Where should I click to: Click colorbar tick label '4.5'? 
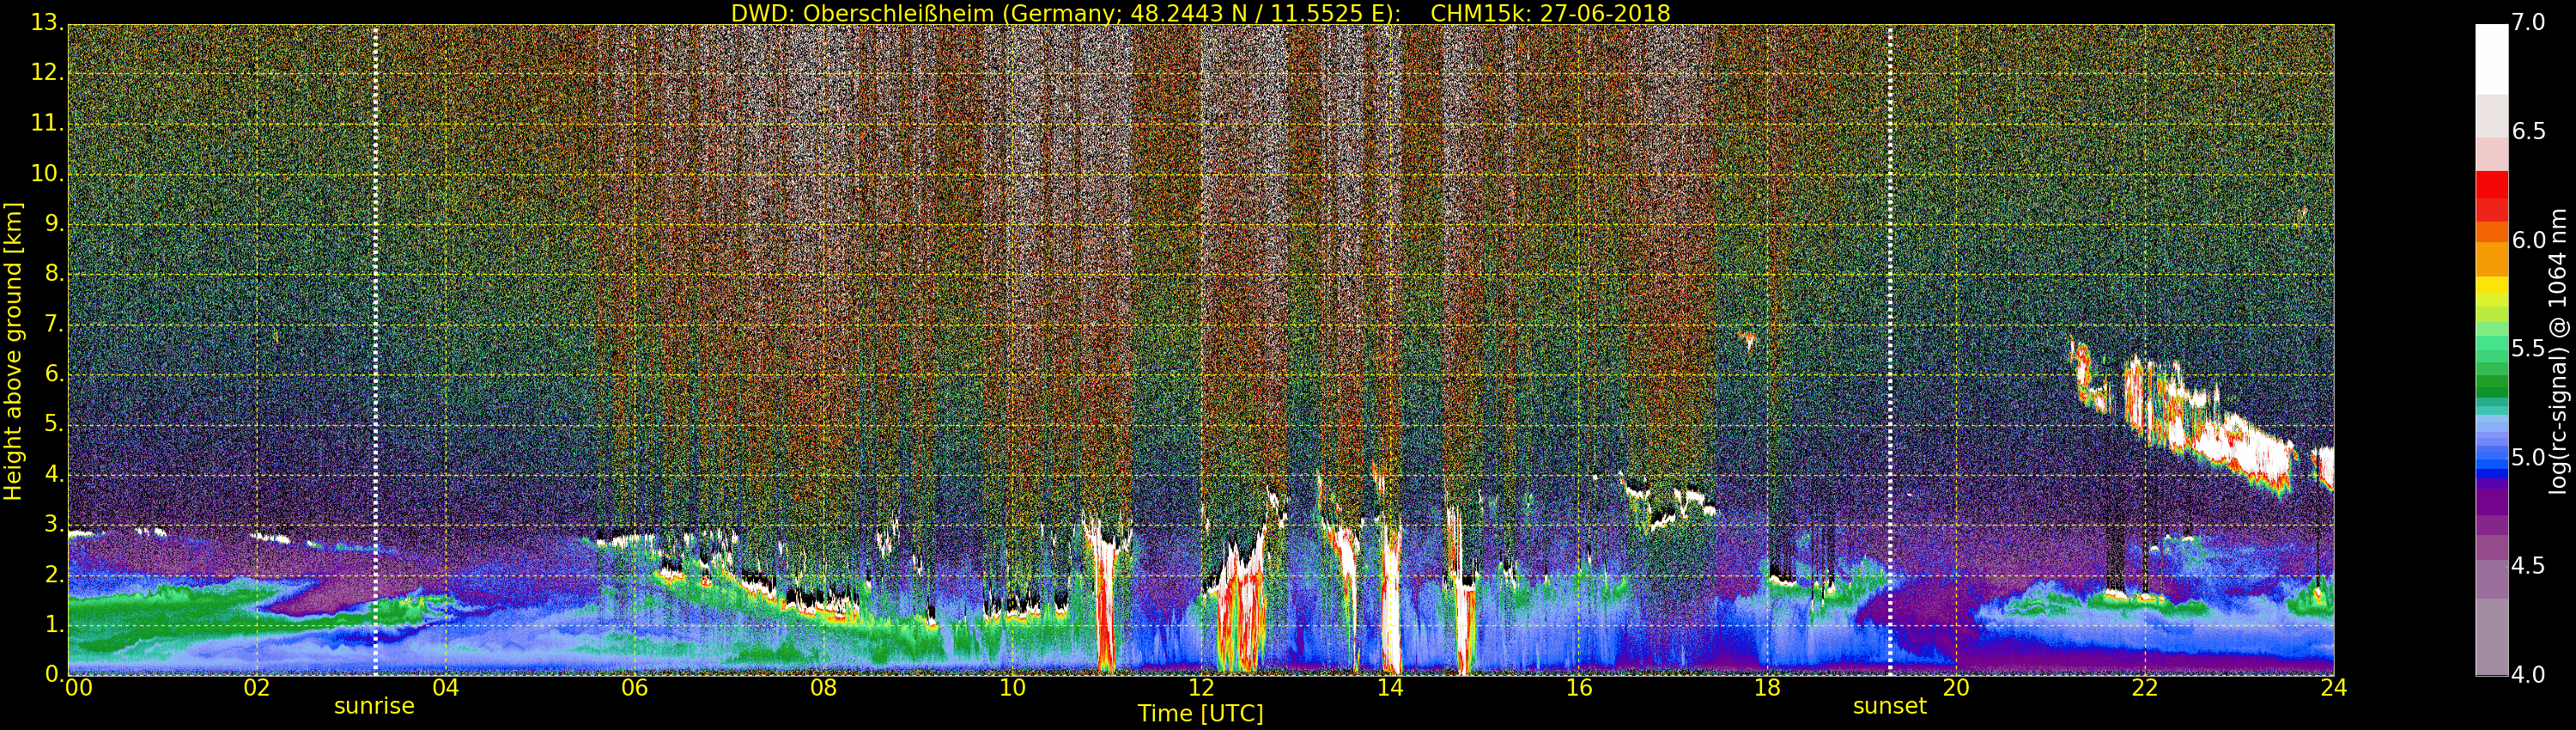point(2529,566)
